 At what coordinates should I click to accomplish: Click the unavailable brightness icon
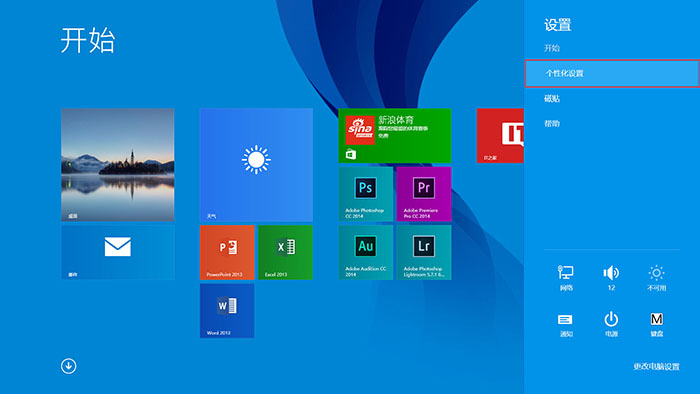[x=656, y=278]
